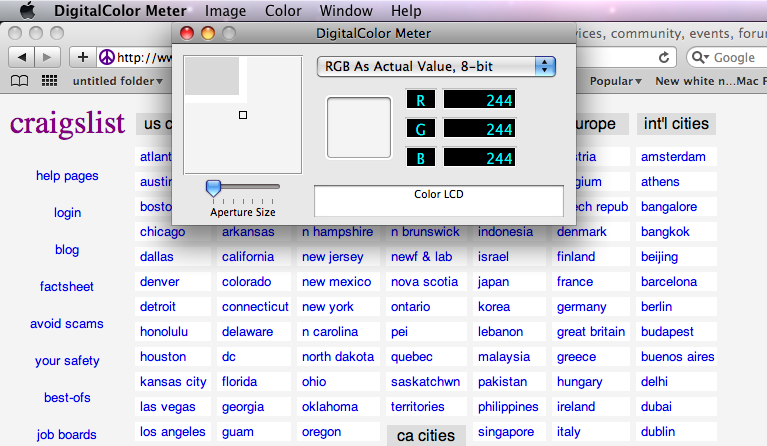Open the nova scotia link
Viewport: 767px width, 446px height.
click(x=425, y=282)
